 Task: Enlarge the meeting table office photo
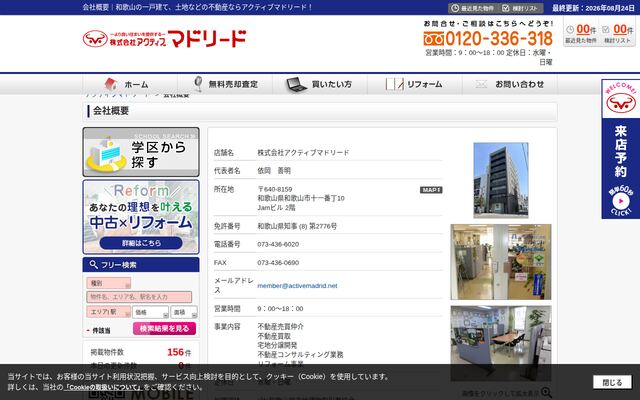[501, 343]
